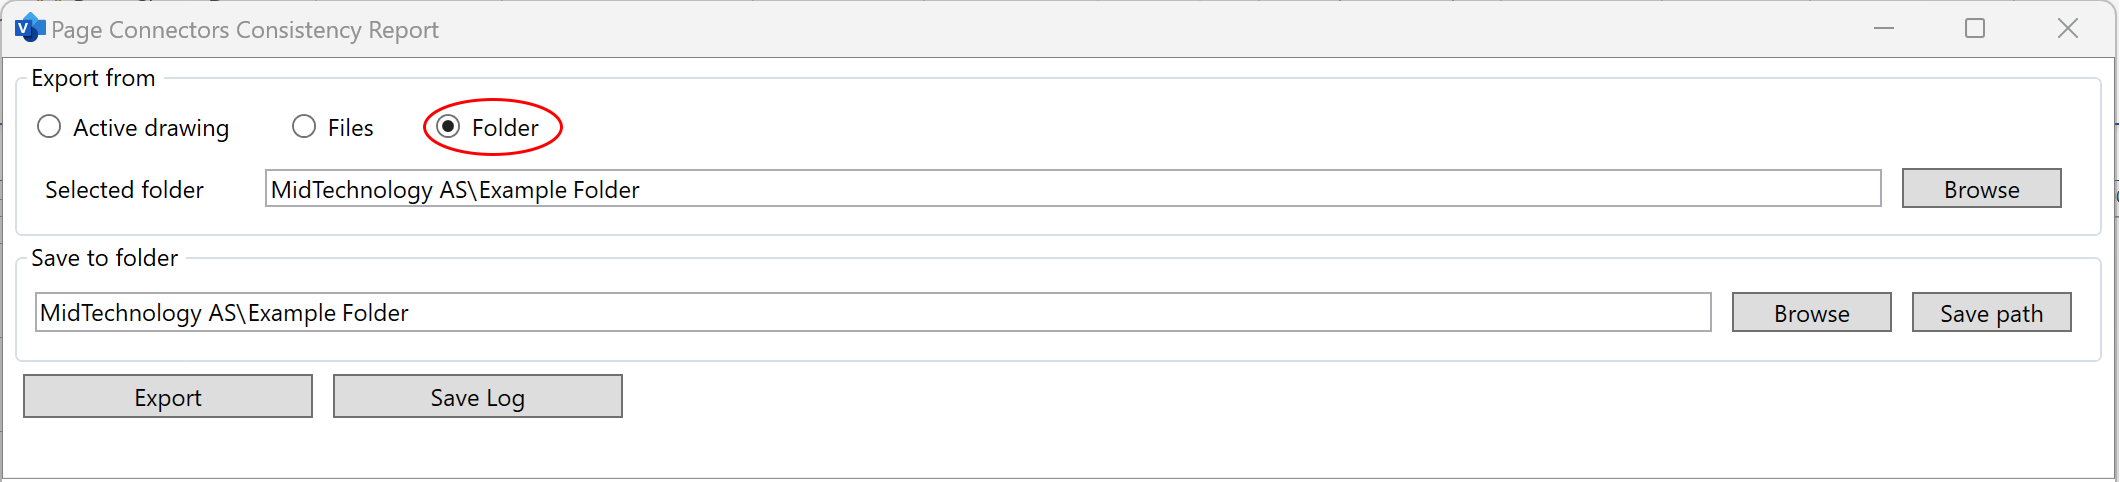Minimize the Page Connectors Consistency Report window
The height and width of the screenshot is (482, 2120).
1884,28
